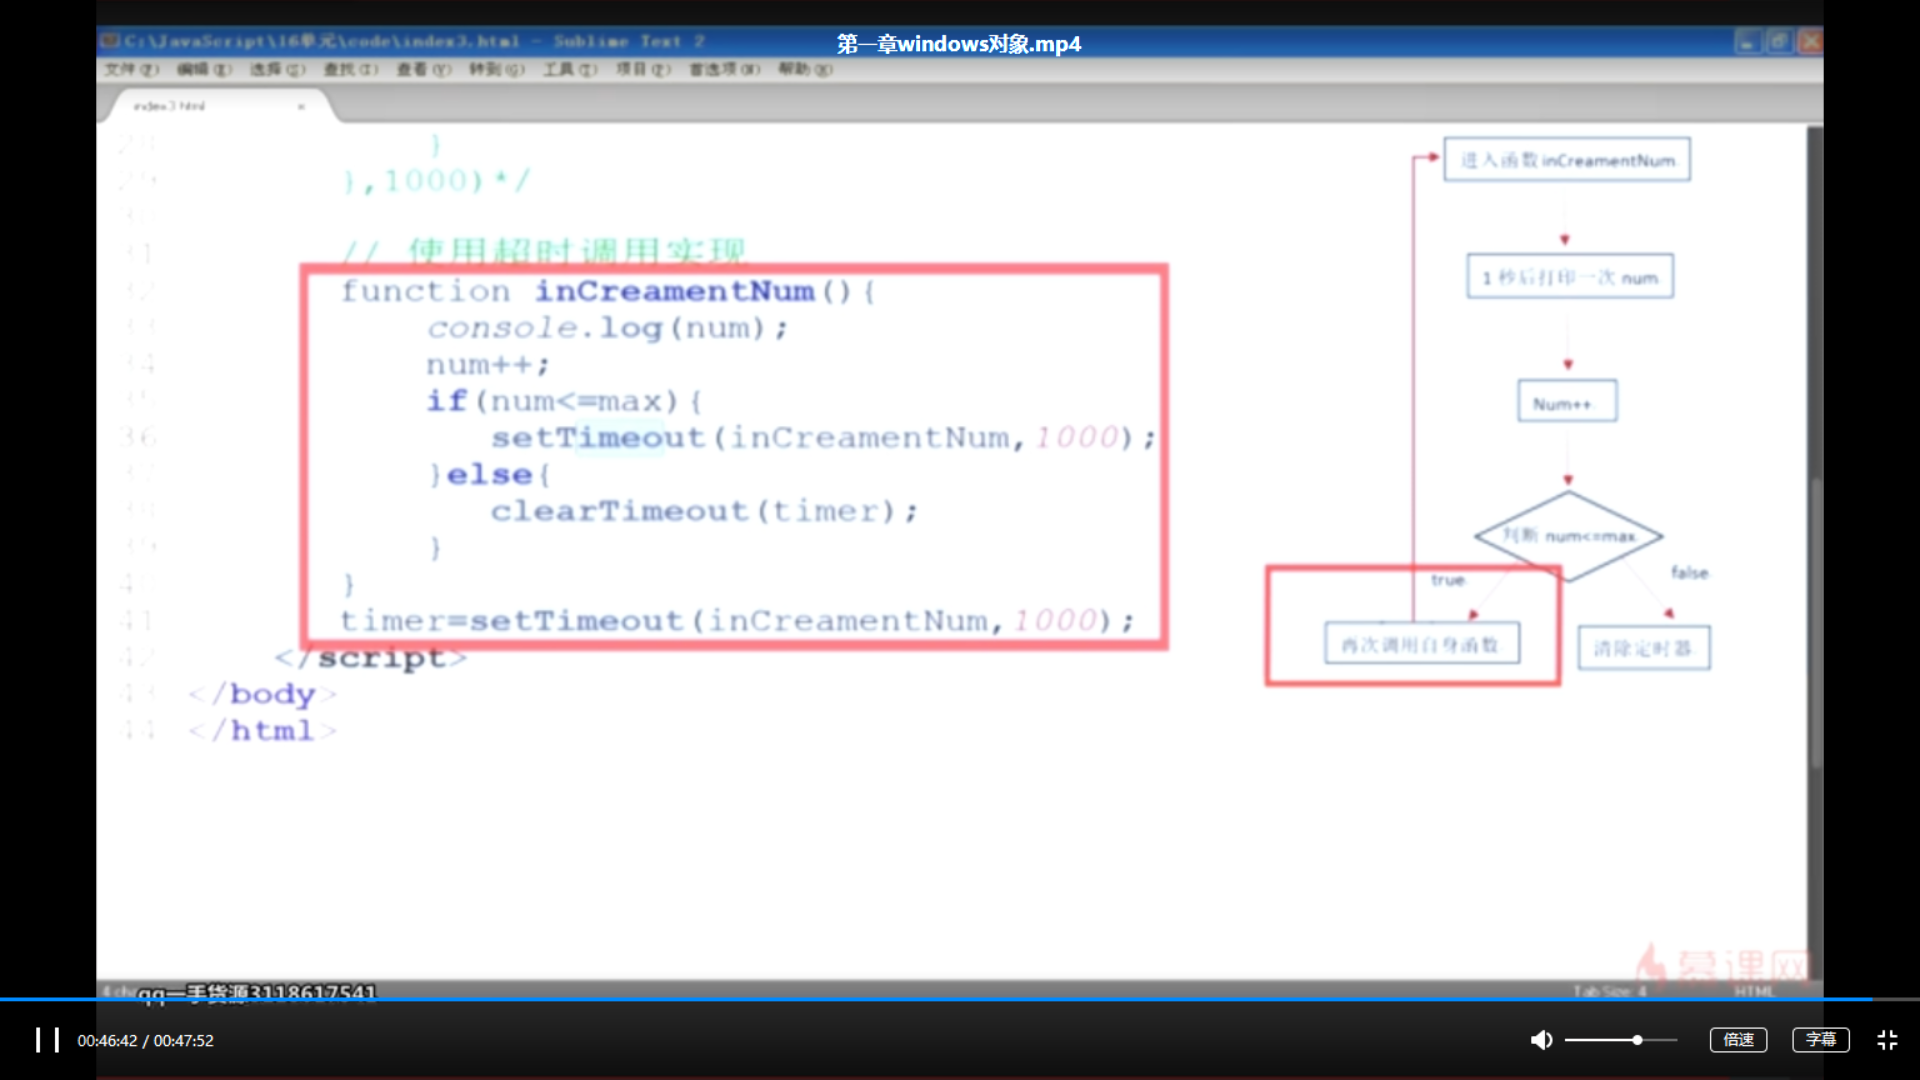The width and height of the screenshot is (1920, 1080).
Task: Exit fullscreen mode icon
Action: click(1887, 1040)
